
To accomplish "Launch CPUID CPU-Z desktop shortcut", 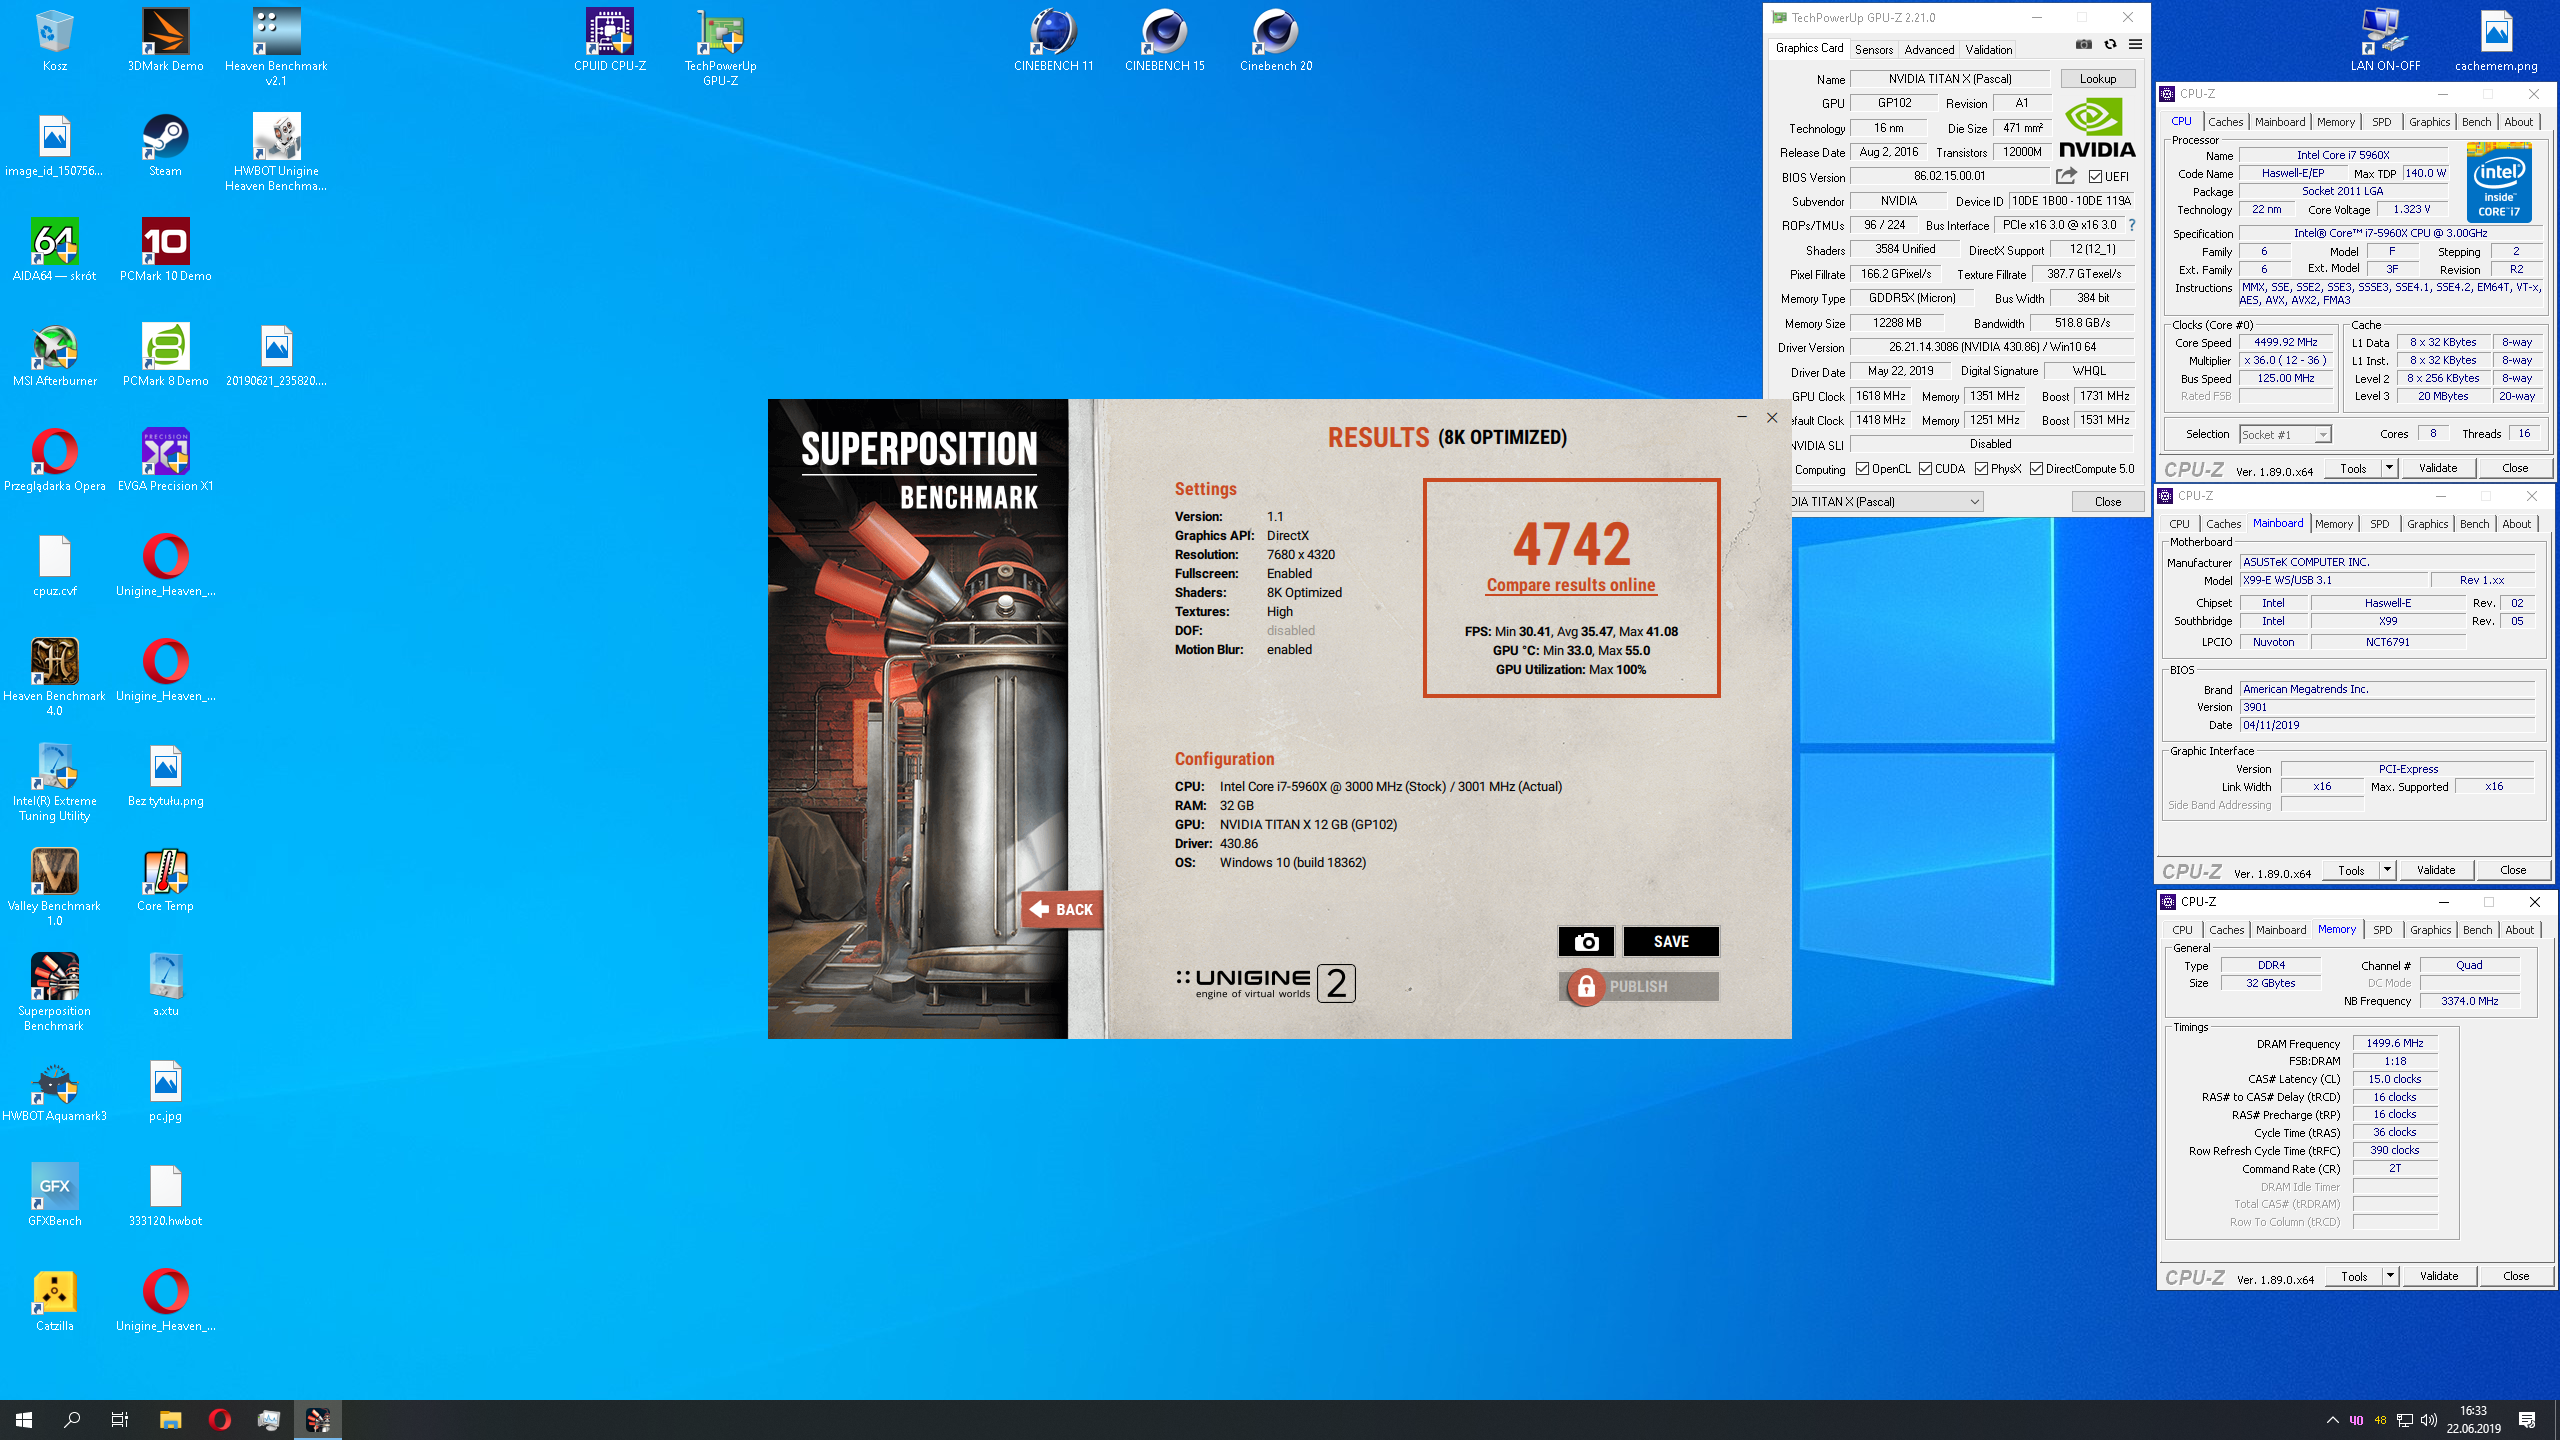I will (610, 40).
